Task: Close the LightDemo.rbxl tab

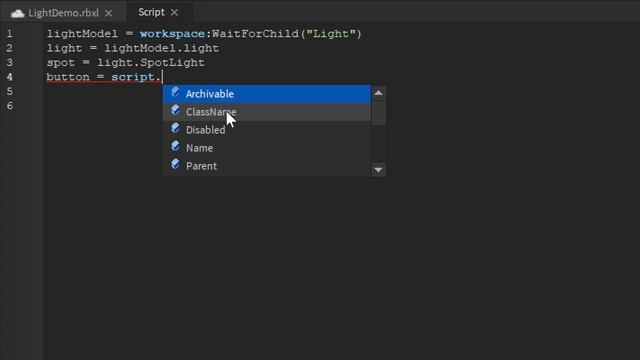Action: 109,13
